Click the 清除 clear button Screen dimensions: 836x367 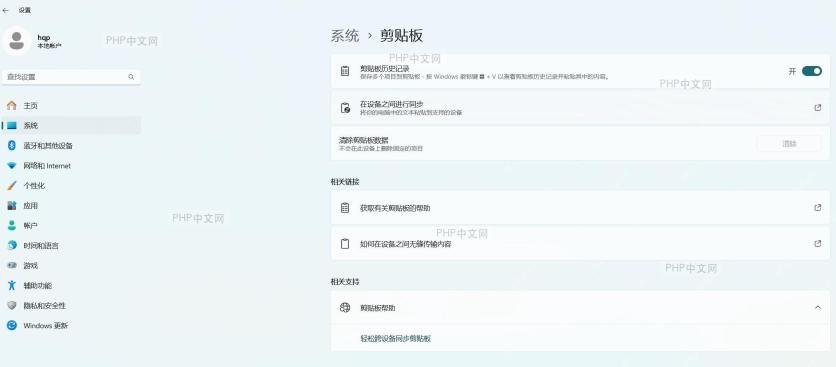point(789,143)
